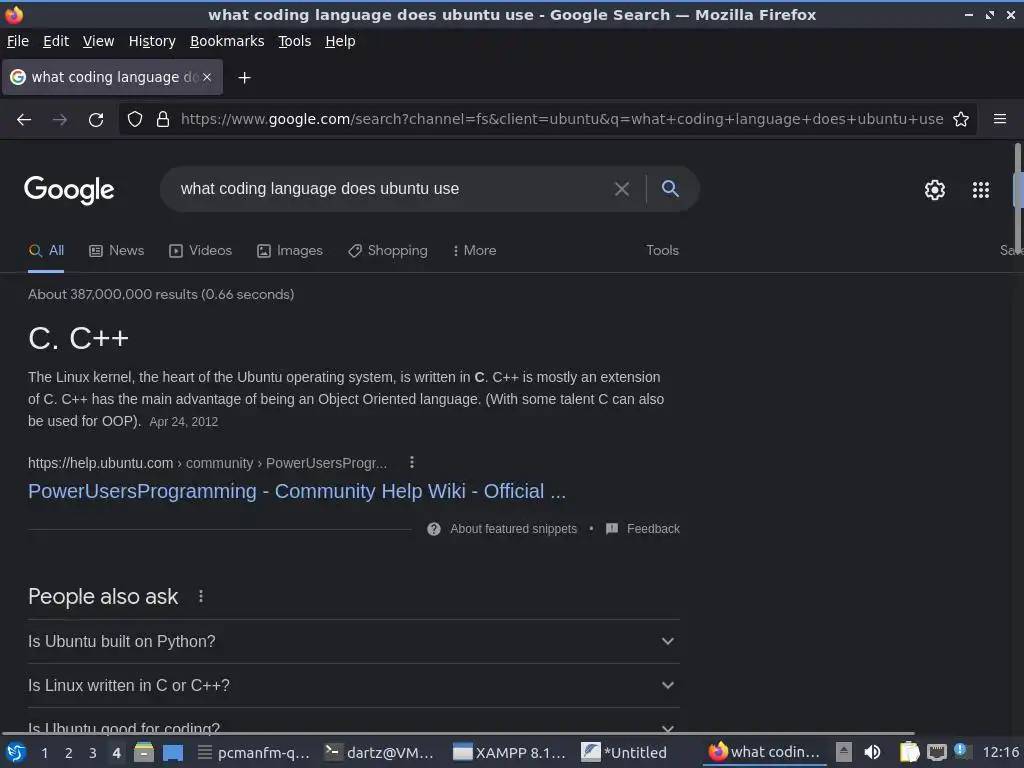Open the File menu

(18, 41)
